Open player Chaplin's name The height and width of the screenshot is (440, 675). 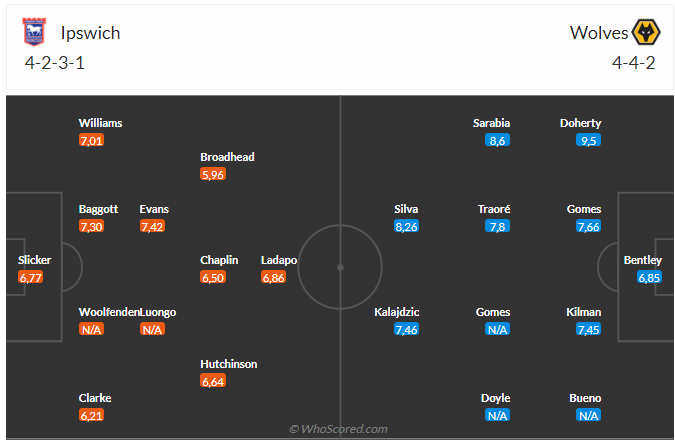pos(219,260)
